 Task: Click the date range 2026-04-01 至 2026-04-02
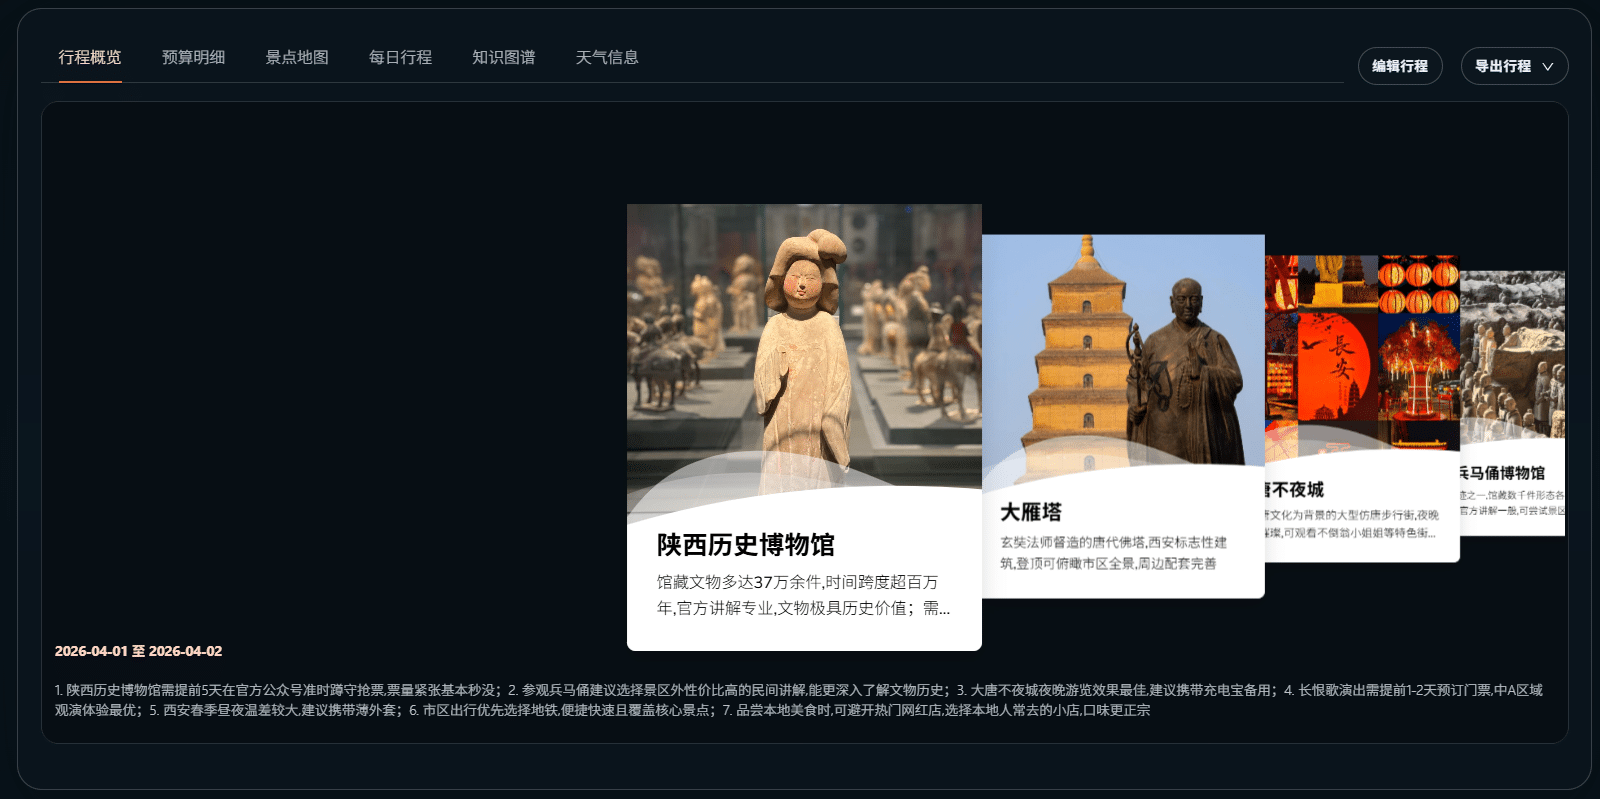tap(139, 651)
